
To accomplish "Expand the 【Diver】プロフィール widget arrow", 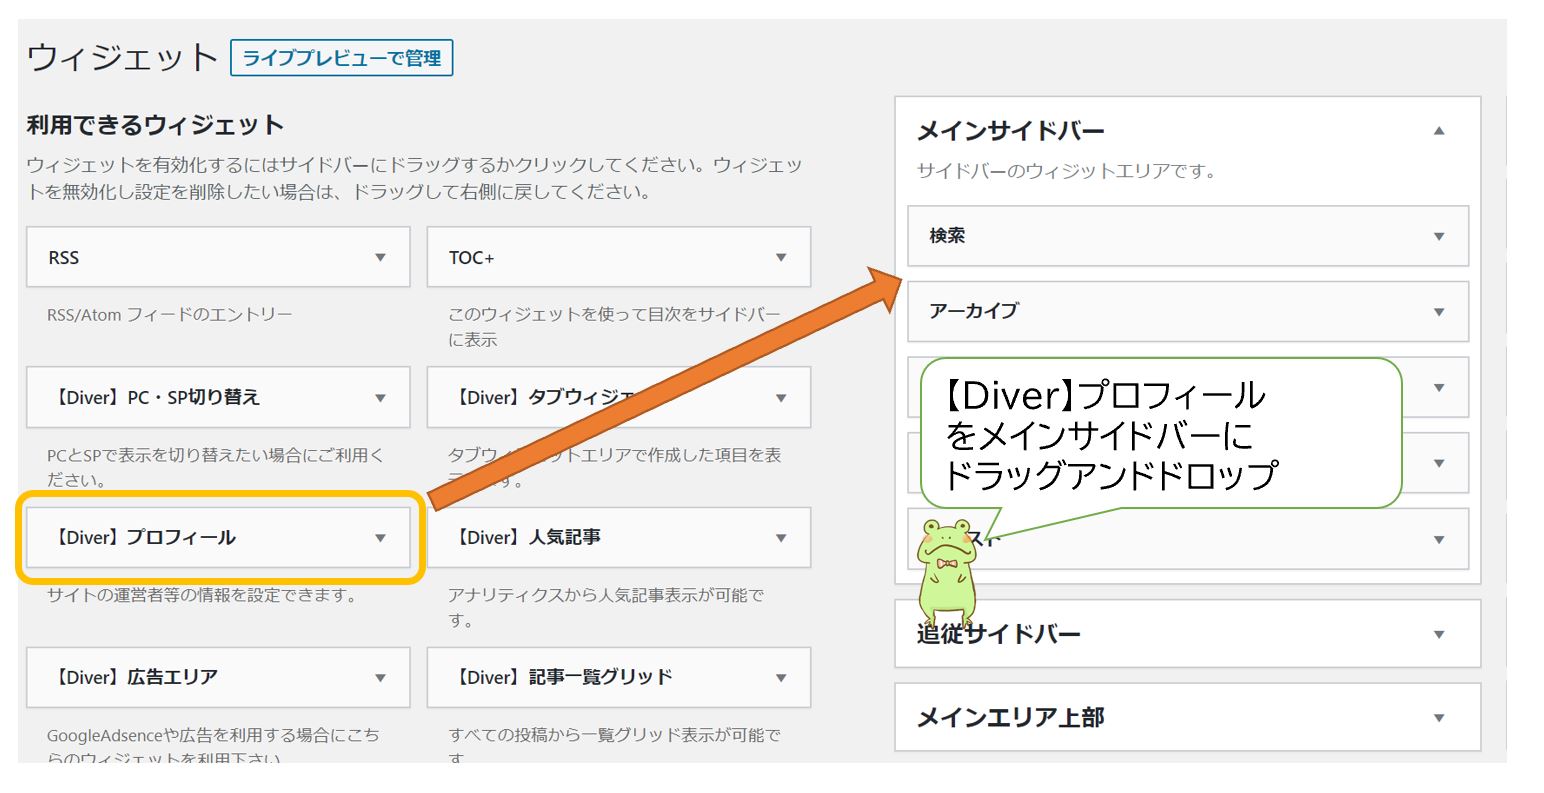I will 380,538.
